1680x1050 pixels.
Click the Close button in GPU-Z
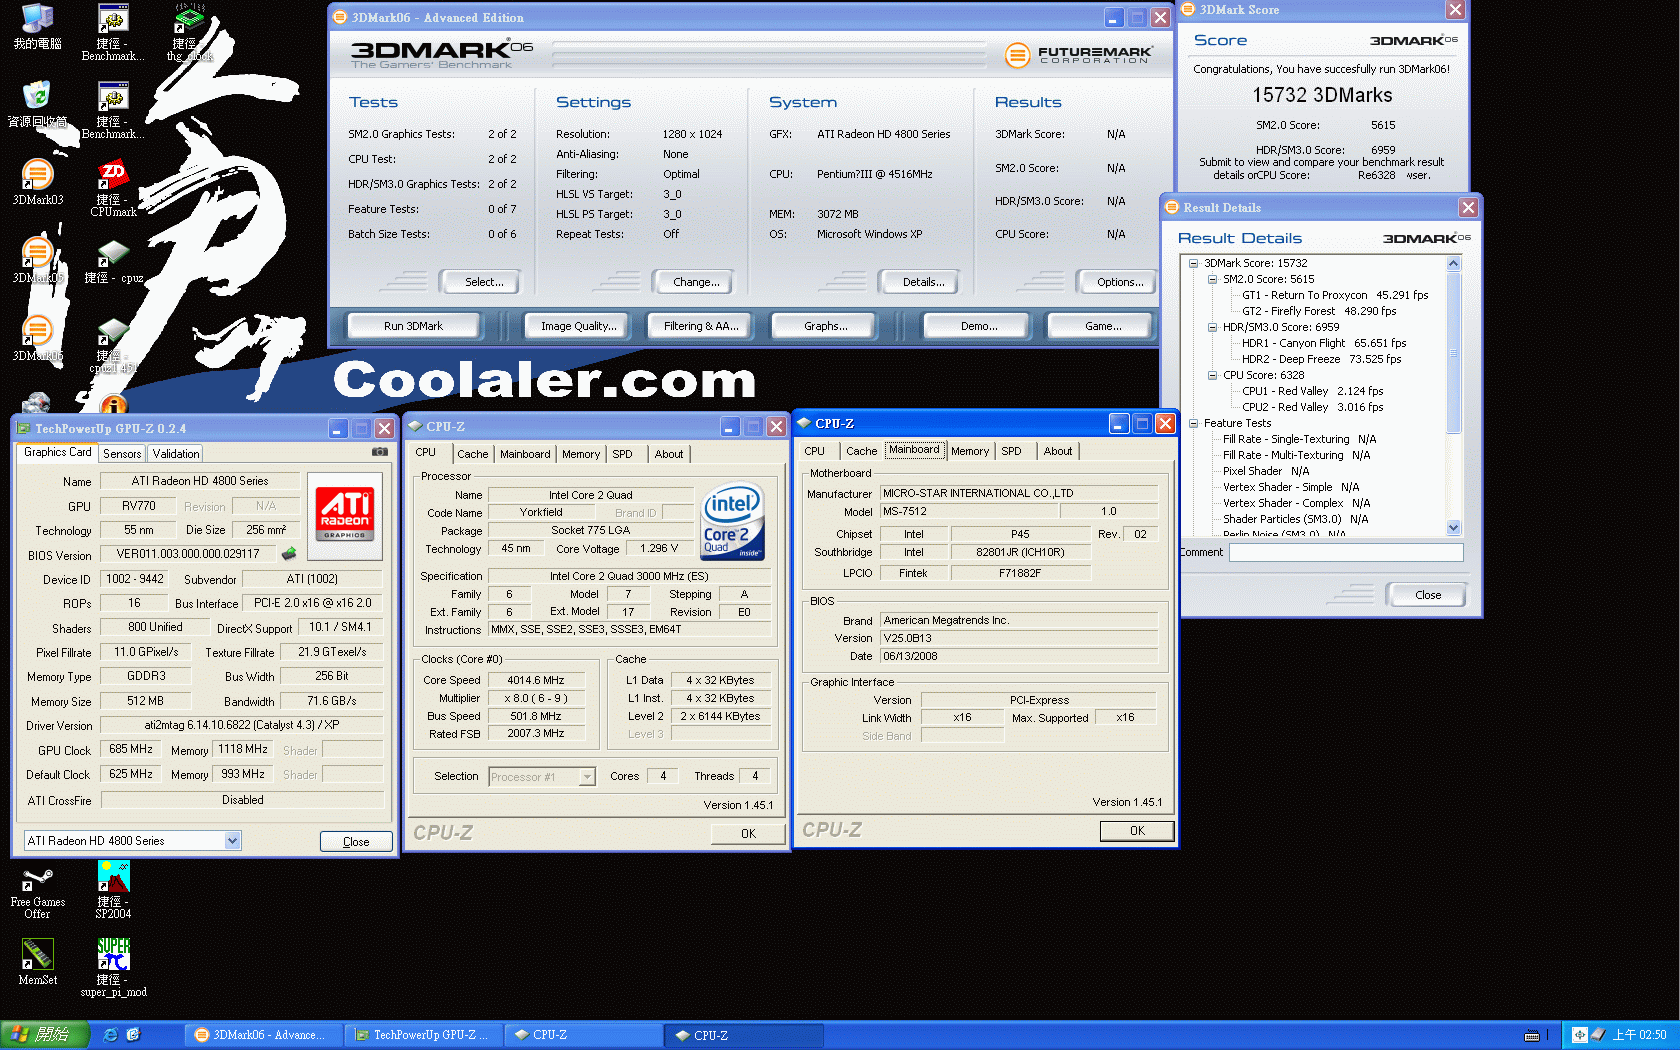tap(356, 842)
